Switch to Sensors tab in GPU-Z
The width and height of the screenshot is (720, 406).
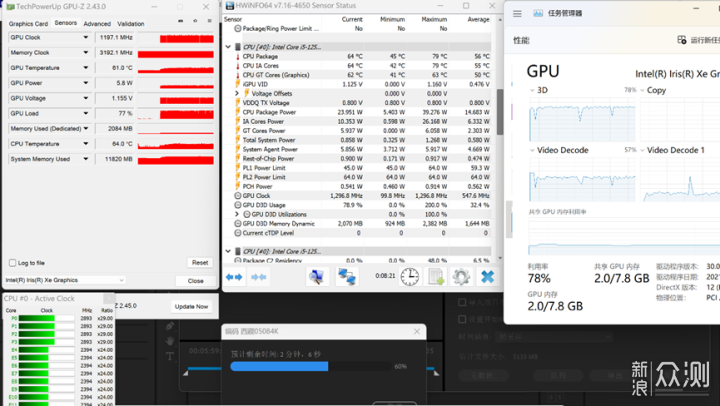pyautogui.click(x=66, y=23)
